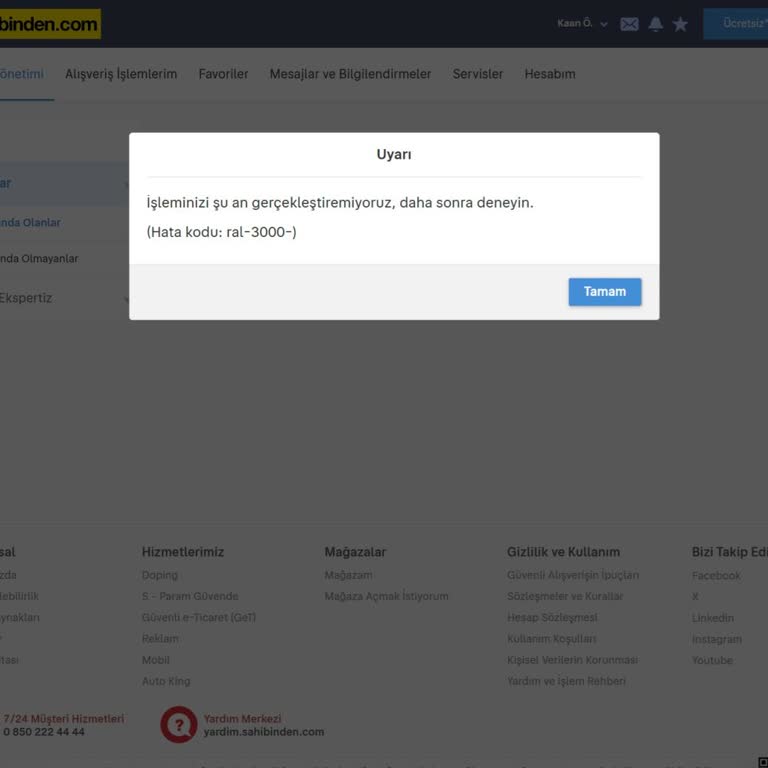The width and height of the screenshot is (768, 768).
Task: Open Güvenli e-Ticaret (GeT) link
Action: point(199,618)
